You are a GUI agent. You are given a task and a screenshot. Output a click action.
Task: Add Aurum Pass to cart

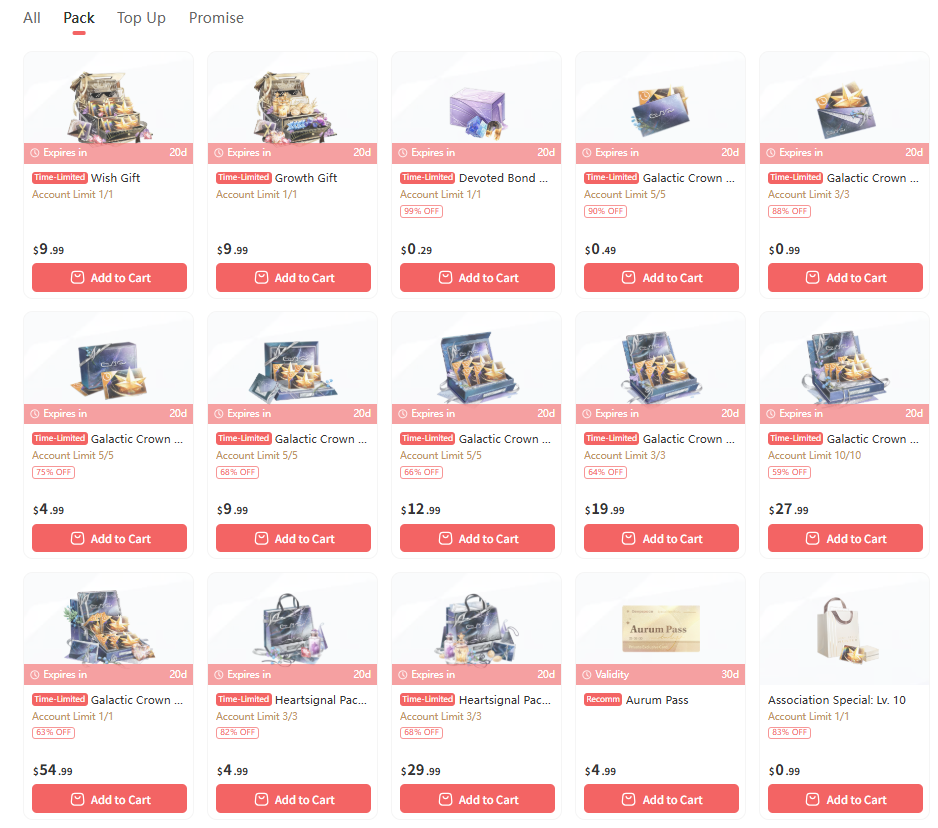pos(661,799)
